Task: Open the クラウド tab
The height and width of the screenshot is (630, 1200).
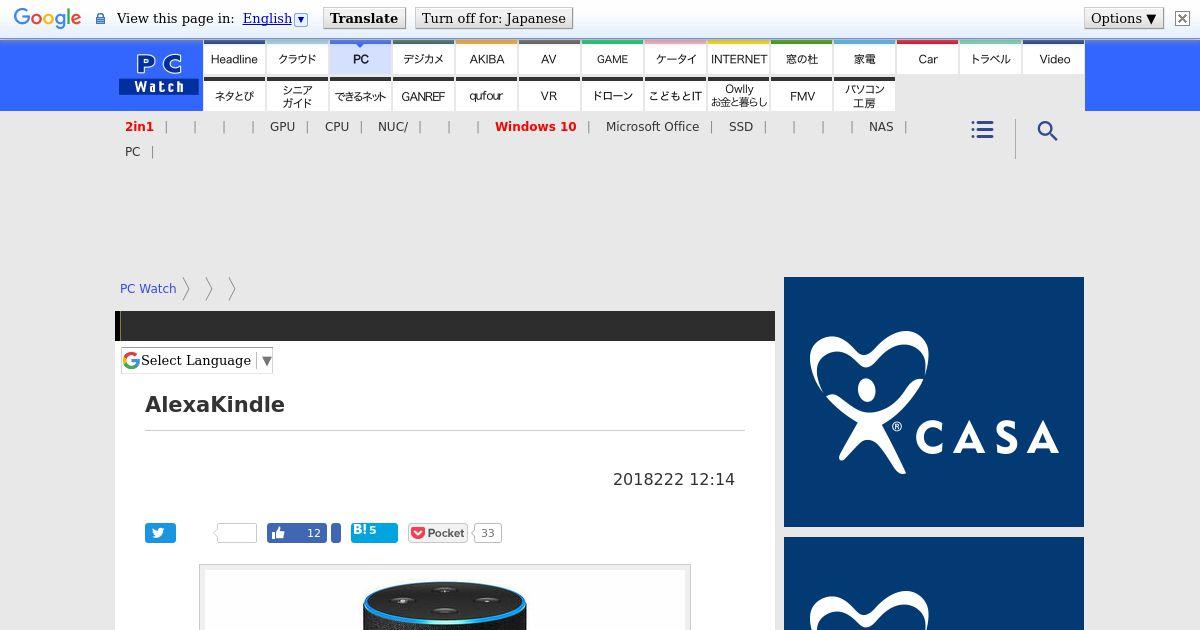Action: [x=297, y=58]
